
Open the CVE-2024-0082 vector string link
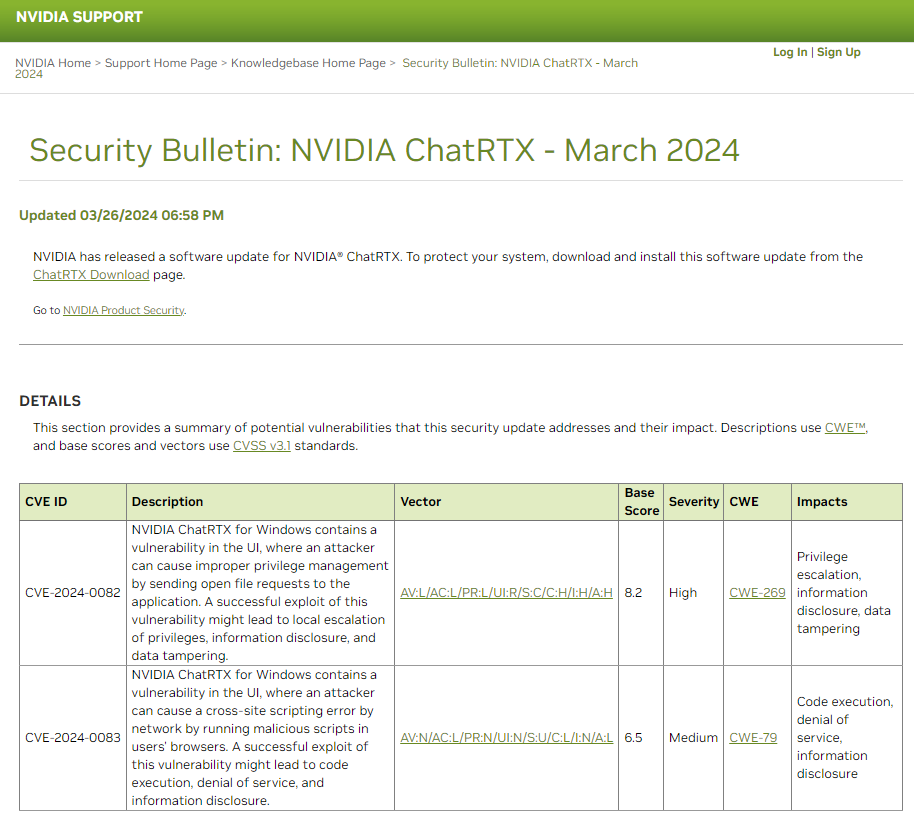coord(506,593)
